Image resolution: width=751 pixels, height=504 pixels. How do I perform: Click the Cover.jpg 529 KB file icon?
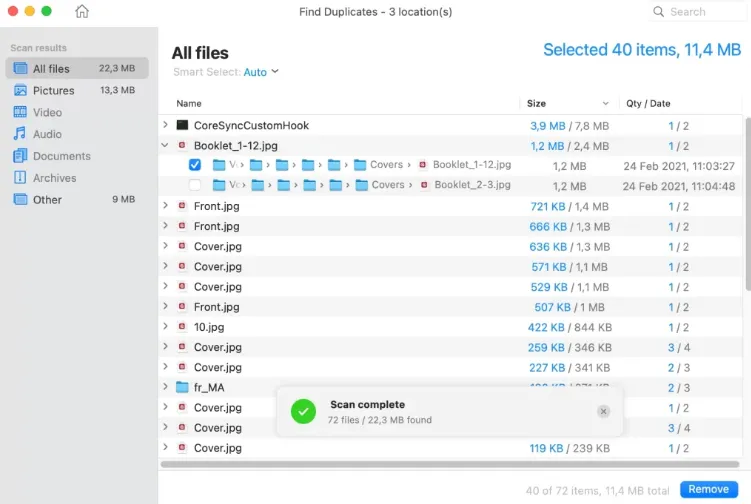point(182,286)
